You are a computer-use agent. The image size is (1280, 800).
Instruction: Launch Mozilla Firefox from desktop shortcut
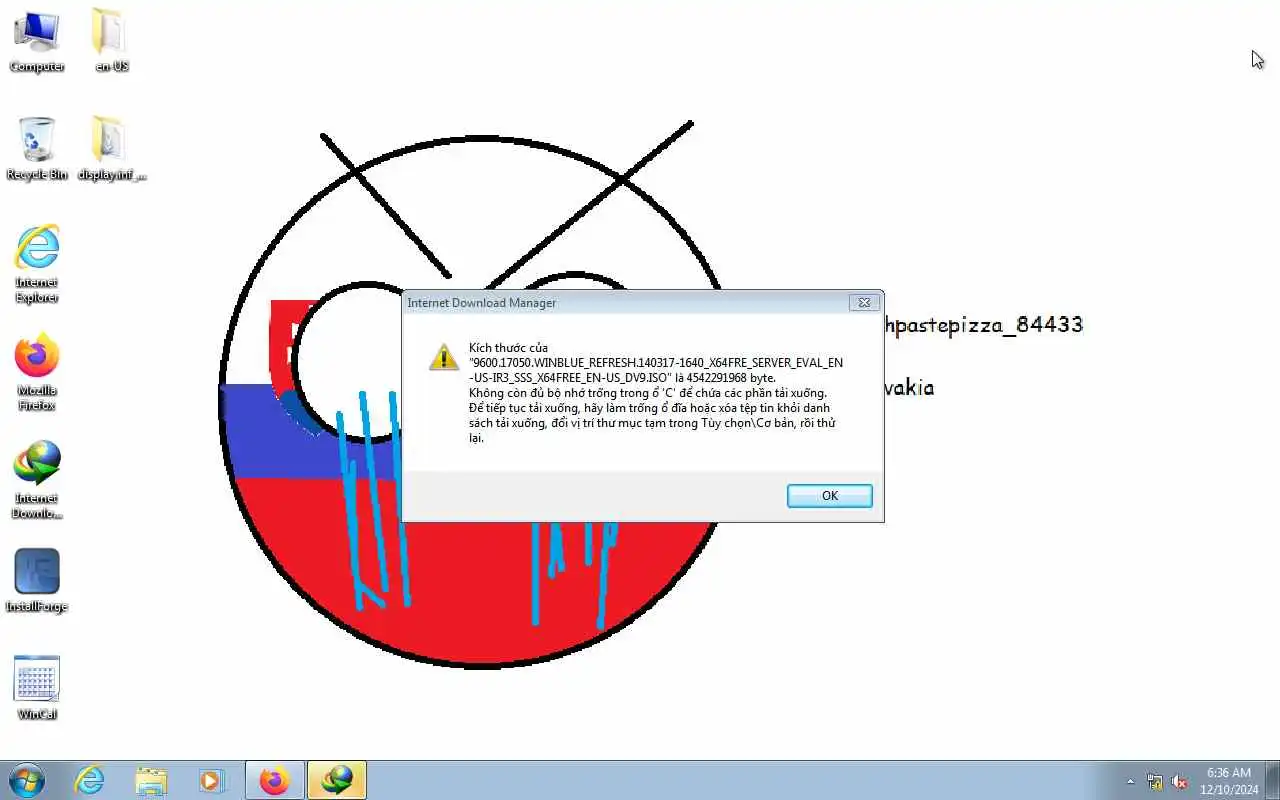point(37,371)
